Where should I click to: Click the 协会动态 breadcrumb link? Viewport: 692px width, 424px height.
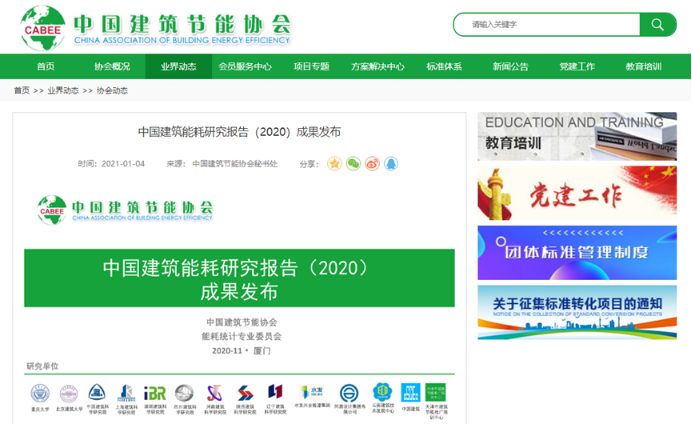112,90
